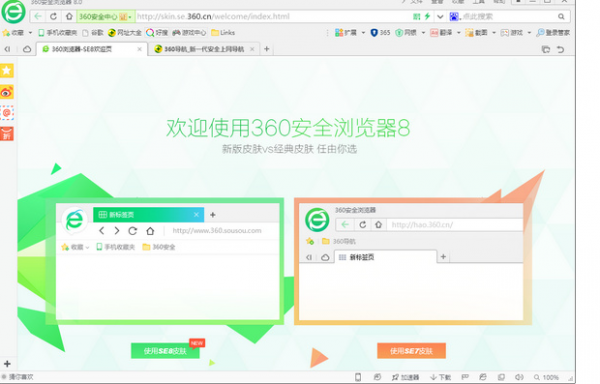Open the 游戏中心 bookmark
This screenshot has height=384, width=600.
point(189,33)
